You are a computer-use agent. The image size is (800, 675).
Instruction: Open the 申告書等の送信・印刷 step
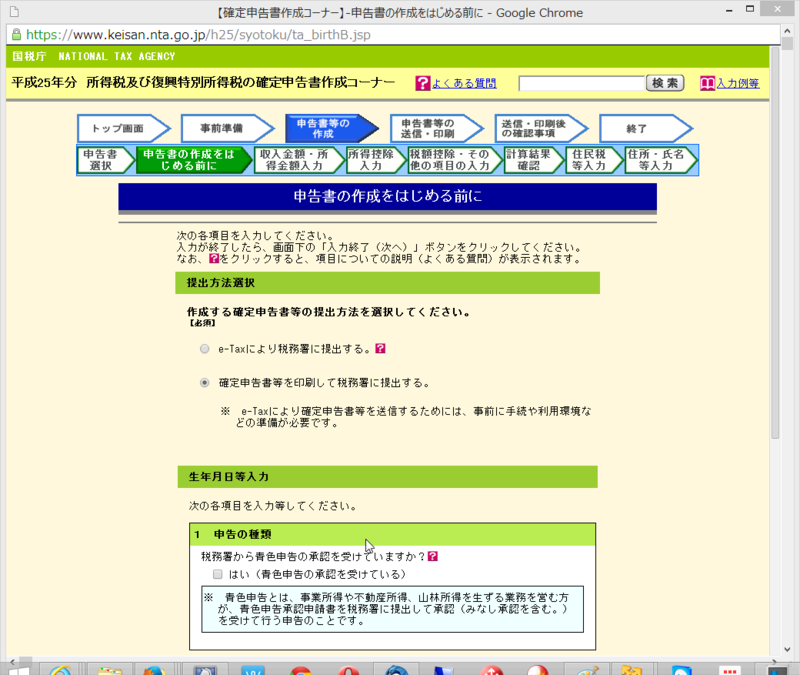436,129
